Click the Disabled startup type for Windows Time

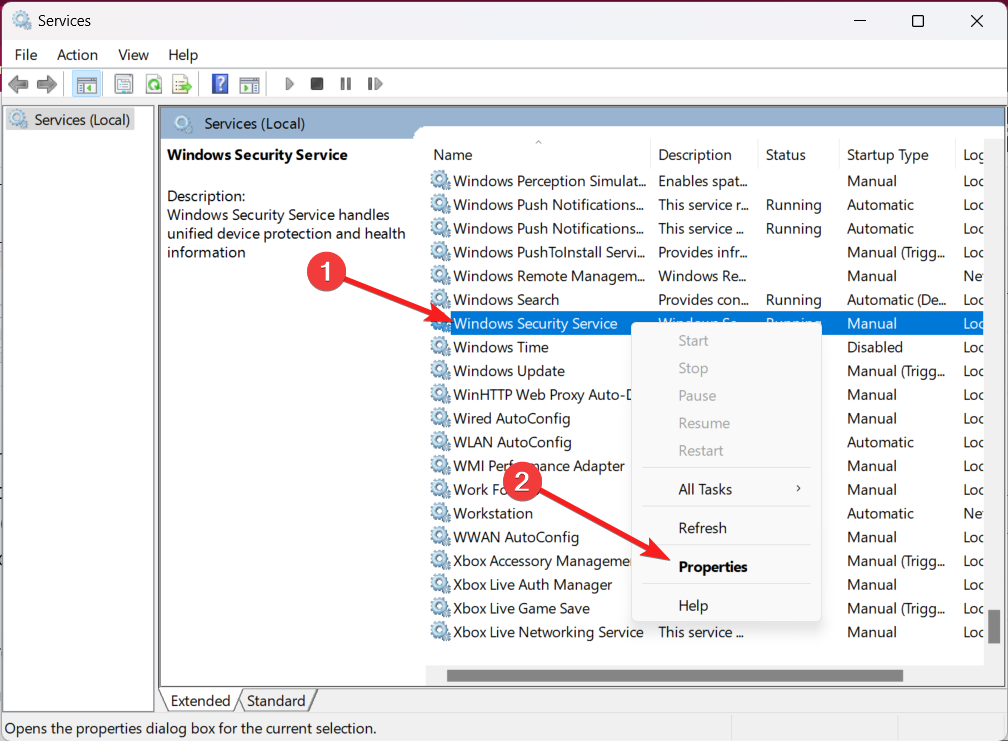[875, 347]
